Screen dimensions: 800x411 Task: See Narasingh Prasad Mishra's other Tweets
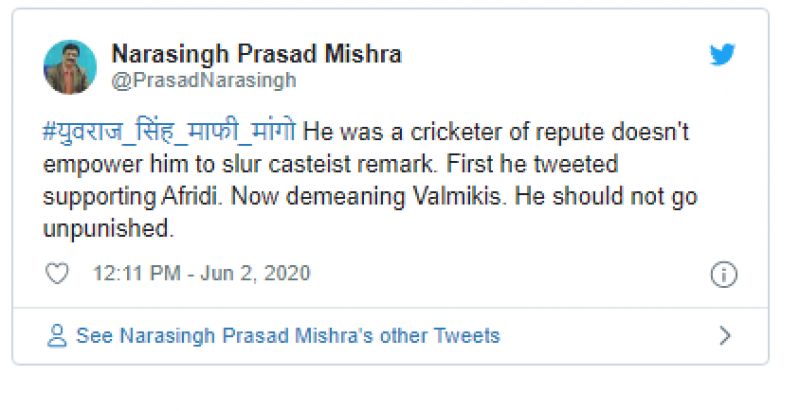pos(287,336)
